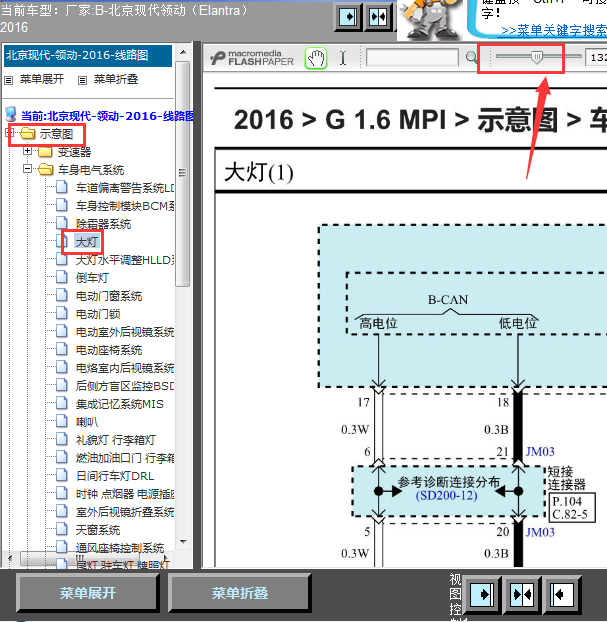Image resolution: width=607 pixels, height=622 pixels.
Task: Open the 电动门窗系统 document
Action: (x=109, y=296)
